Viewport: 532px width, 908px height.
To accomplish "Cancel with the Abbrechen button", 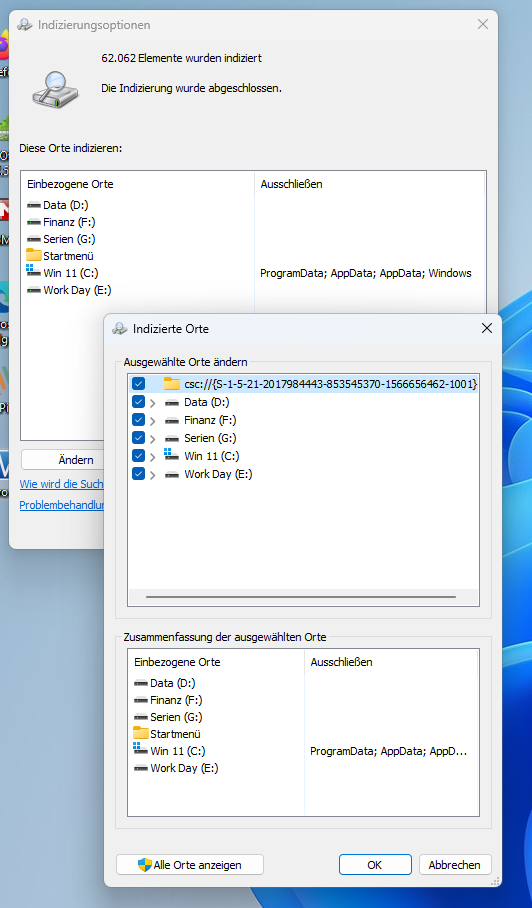I will 454,865.
